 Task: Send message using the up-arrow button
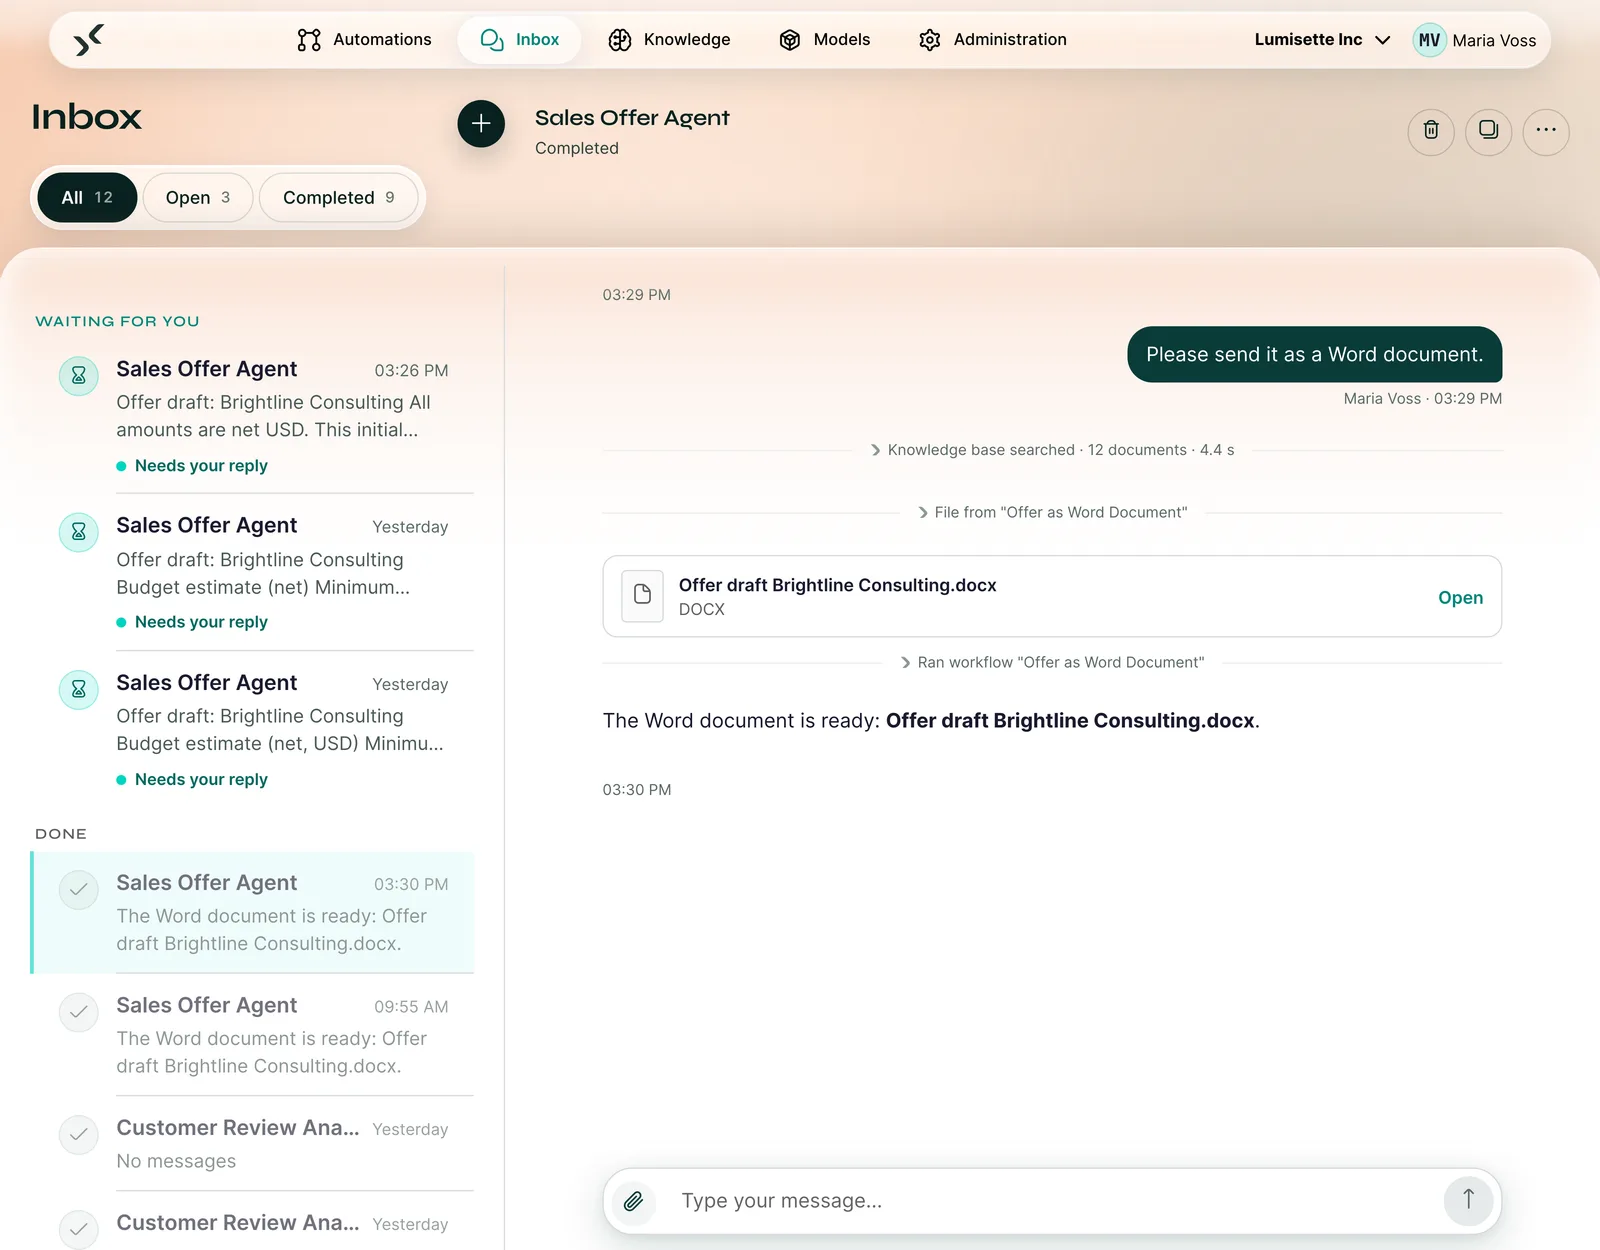(x=1468, y=1199)
